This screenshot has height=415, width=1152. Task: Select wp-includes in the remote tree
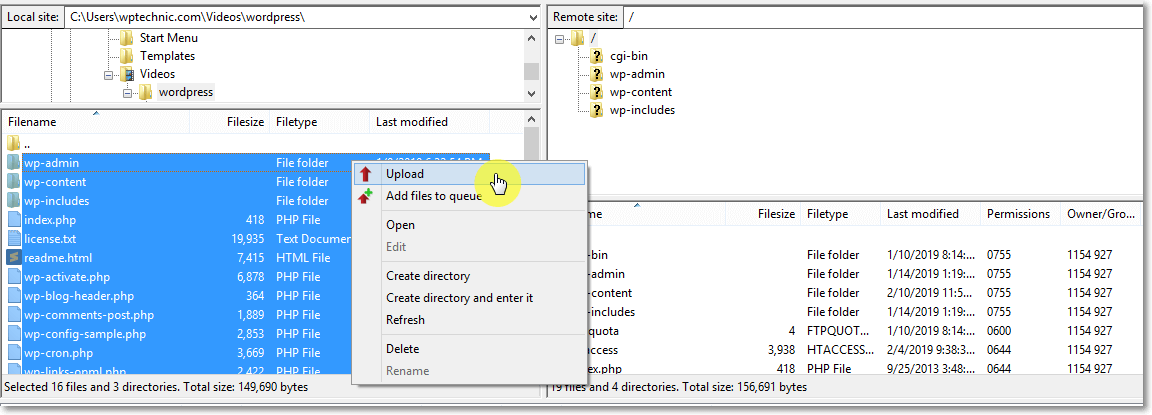(642, 110)
